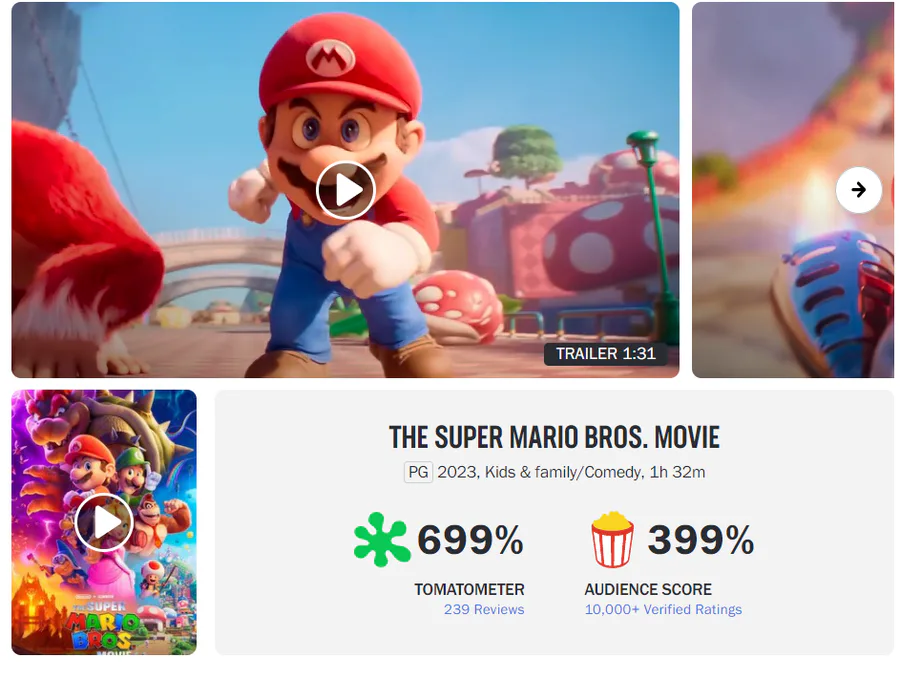Click the AUDIENCE SCORE label

648,589
